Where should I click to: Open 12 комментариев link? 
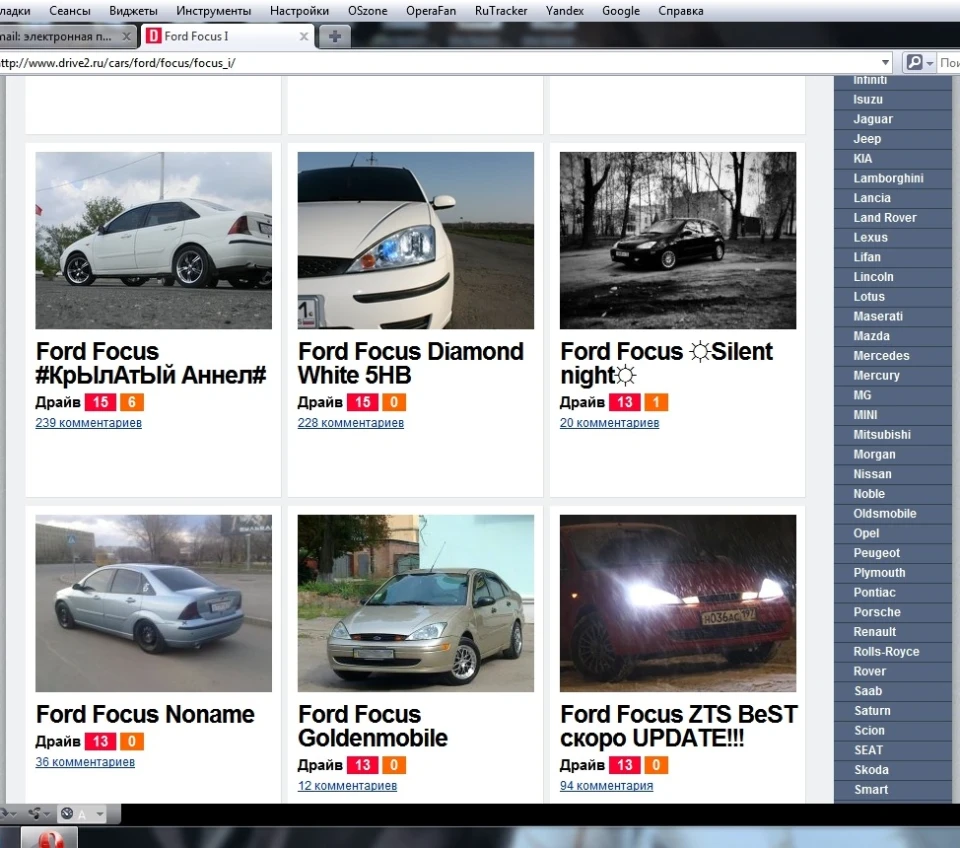(347, 786)
